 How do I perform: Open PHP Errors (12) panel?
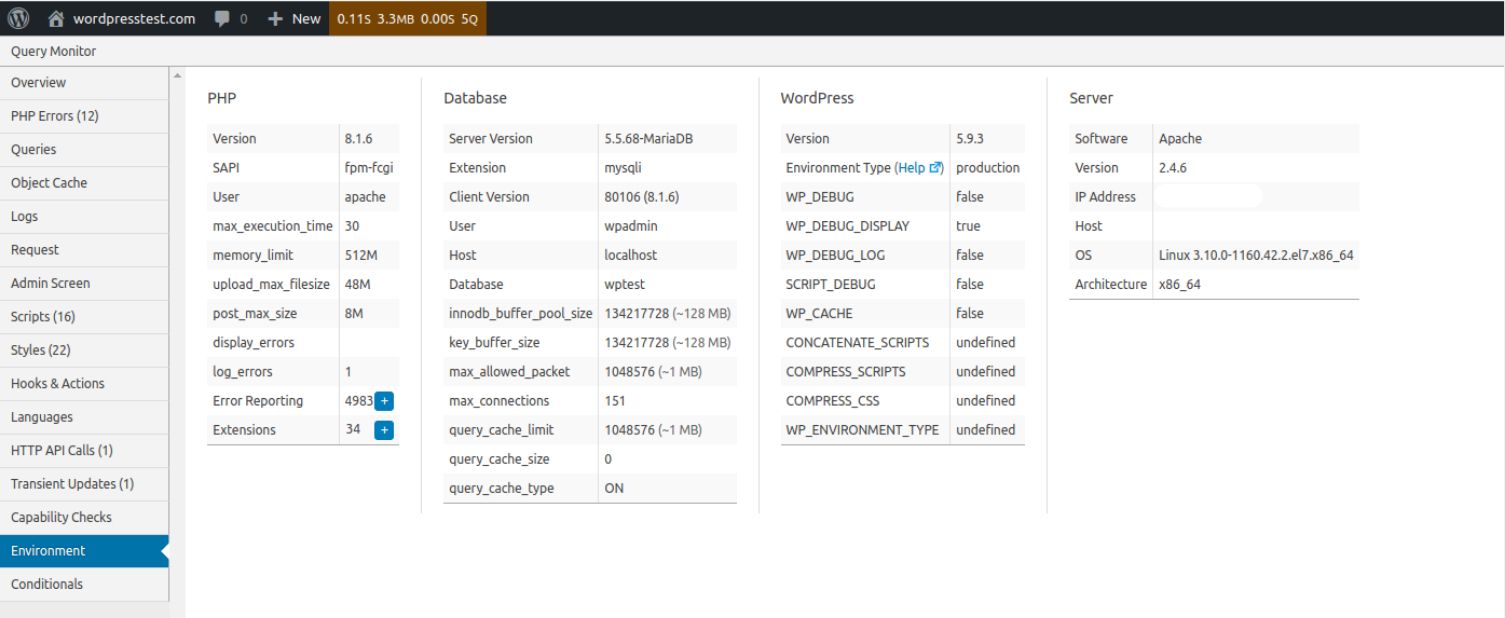click(84, 116)
